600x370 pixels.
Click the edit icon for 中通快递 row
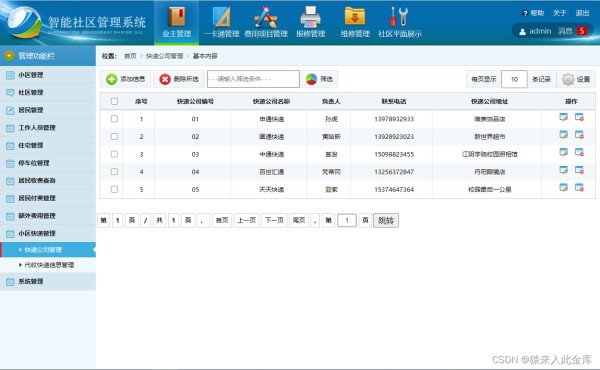click(564, 153)
